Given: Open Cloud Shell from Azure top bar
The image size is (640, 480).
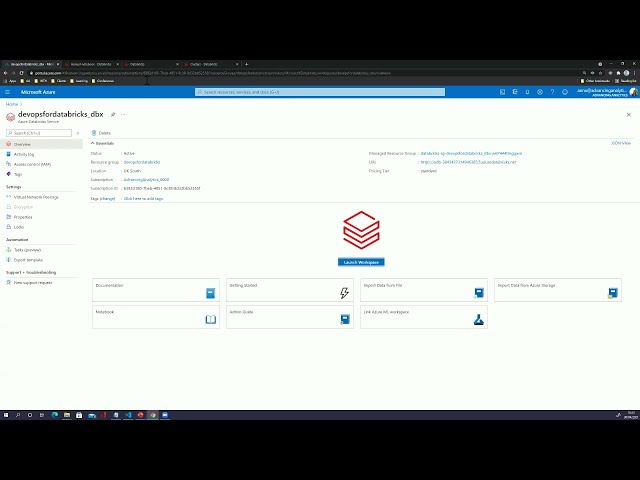Looking at the screenshot, I should click(x=502, y=92).
